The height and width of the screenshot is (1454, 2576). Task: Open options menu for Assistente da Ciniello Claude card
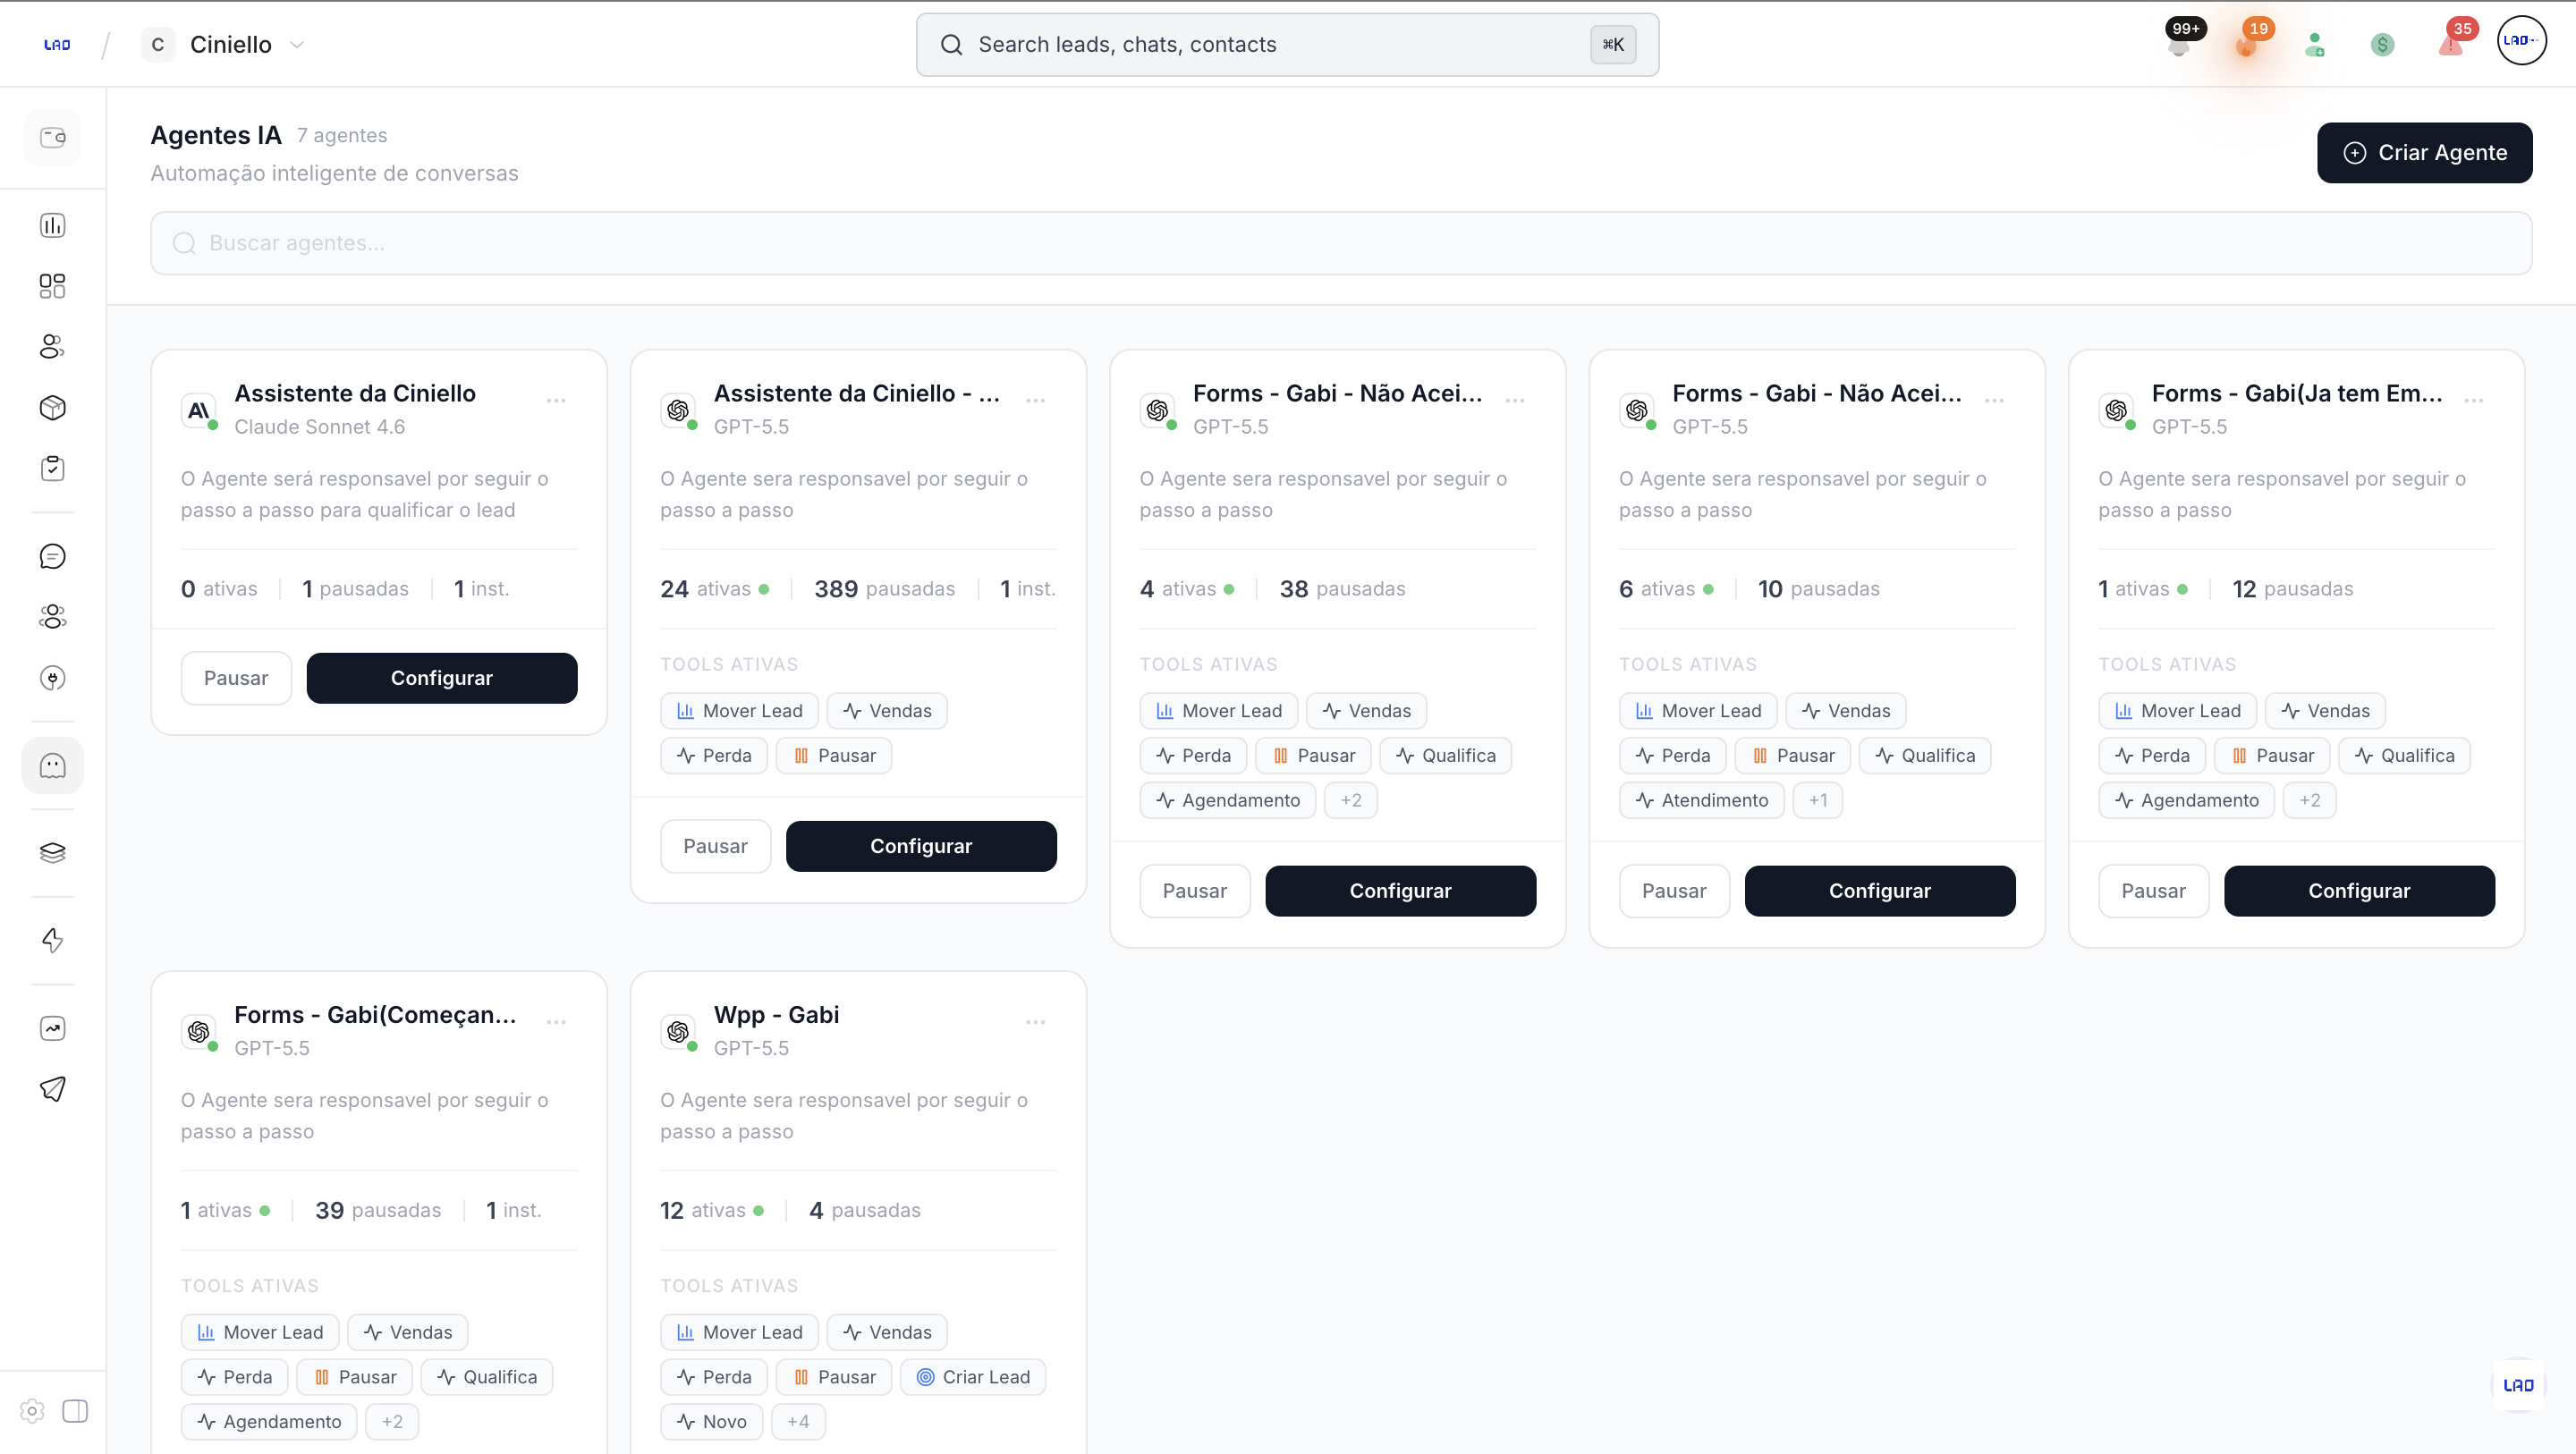(557, 401)
